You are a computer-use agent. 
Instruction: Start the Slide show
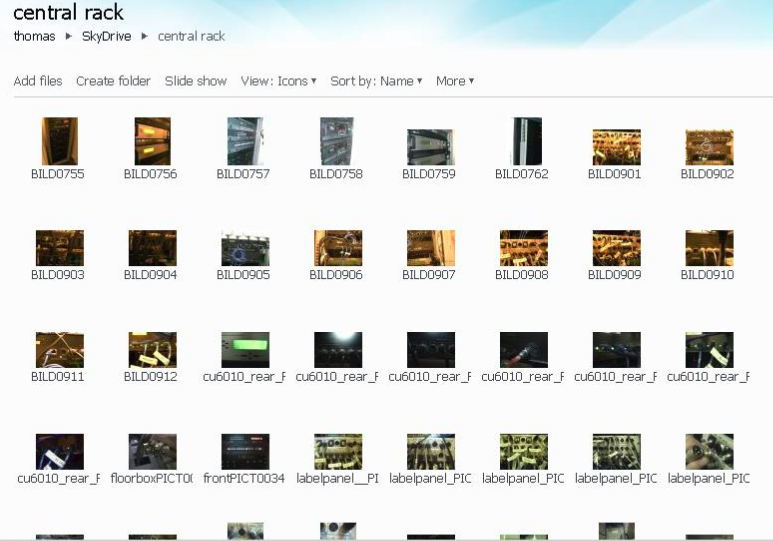196,81
